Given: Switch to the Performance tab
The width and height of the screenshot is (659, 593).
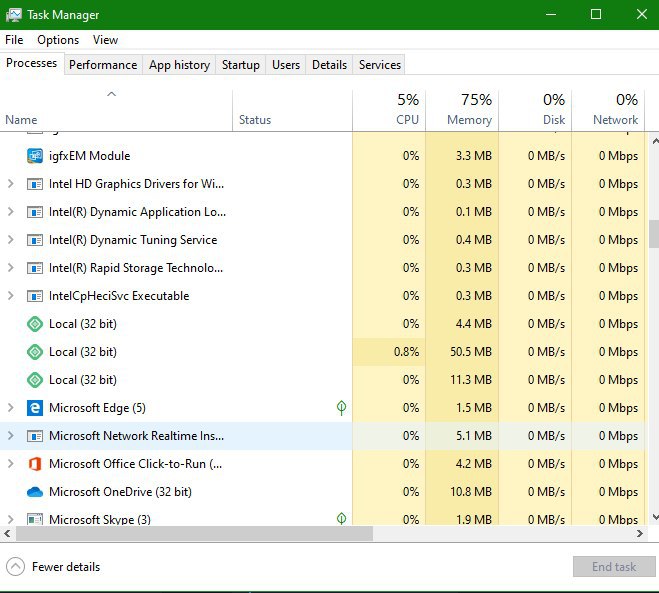Looking at the screenshot, I should point(103,65).
